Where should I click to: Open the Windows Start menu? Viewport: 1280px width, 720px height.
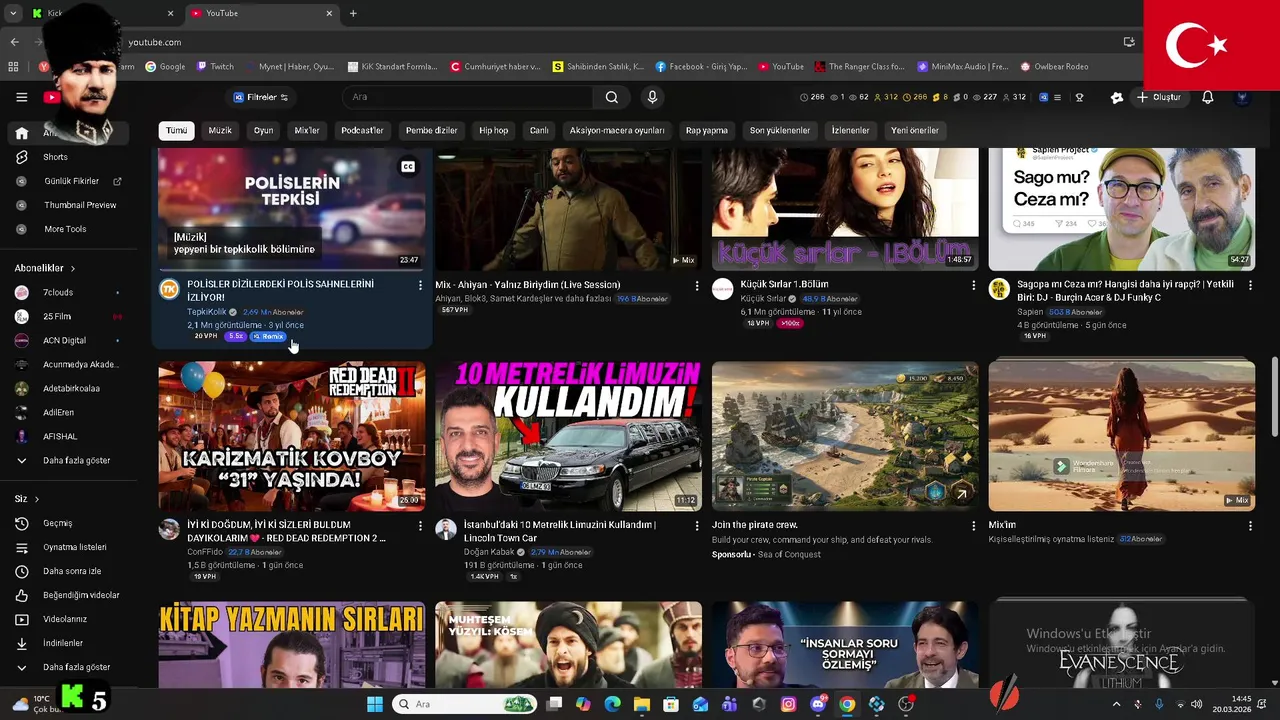pos(374,704)
